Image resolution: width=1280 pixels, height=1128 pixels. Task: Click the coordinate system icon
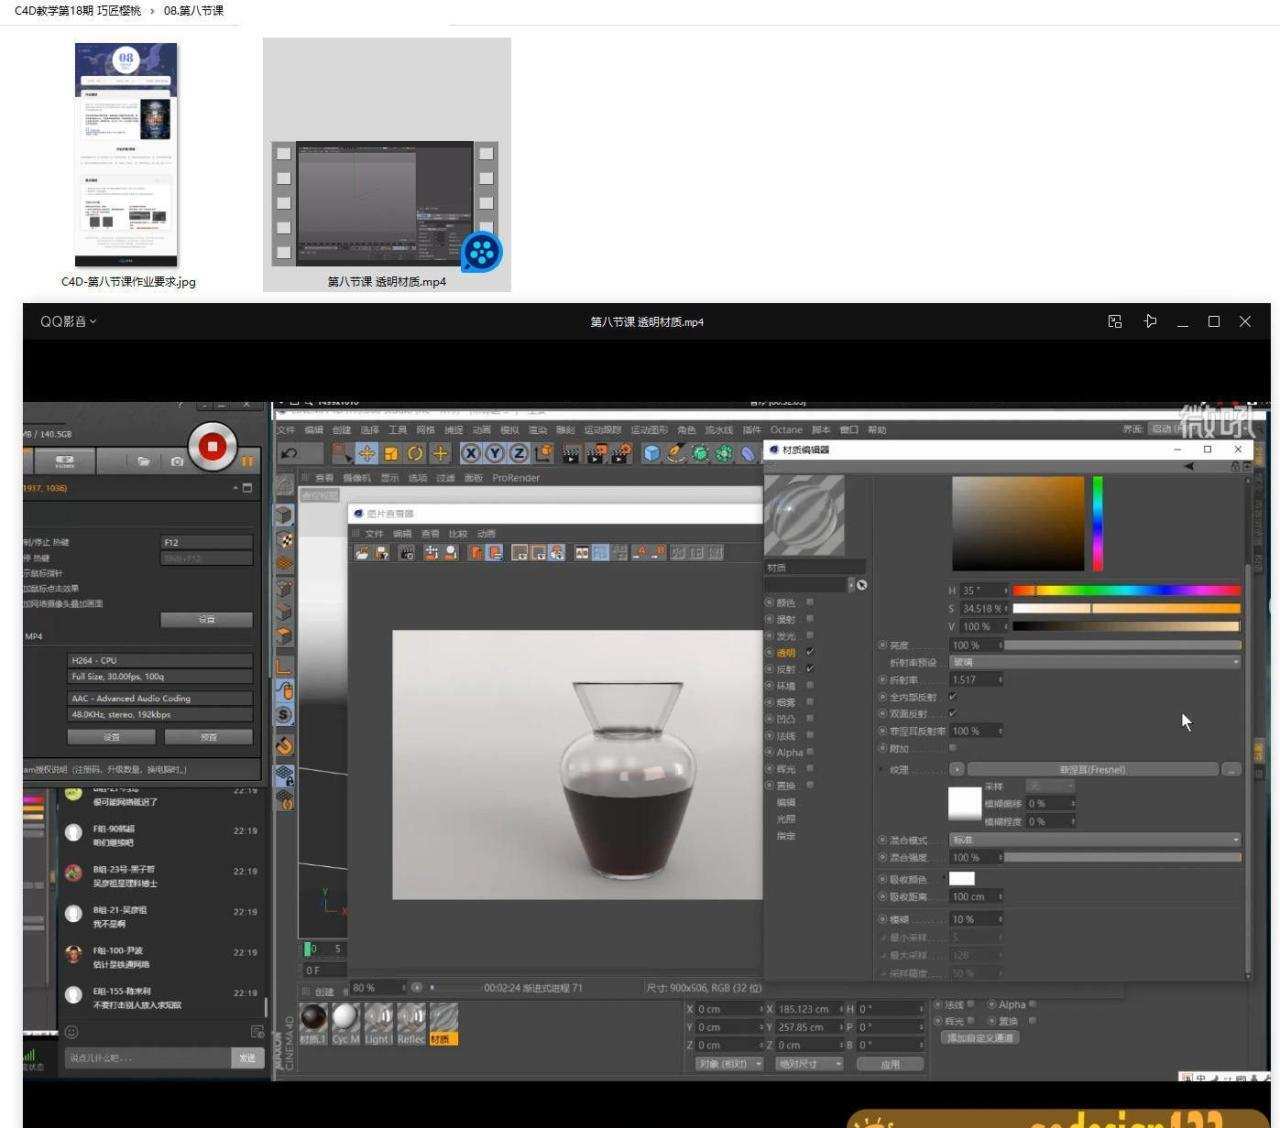[x=544, y=453]
